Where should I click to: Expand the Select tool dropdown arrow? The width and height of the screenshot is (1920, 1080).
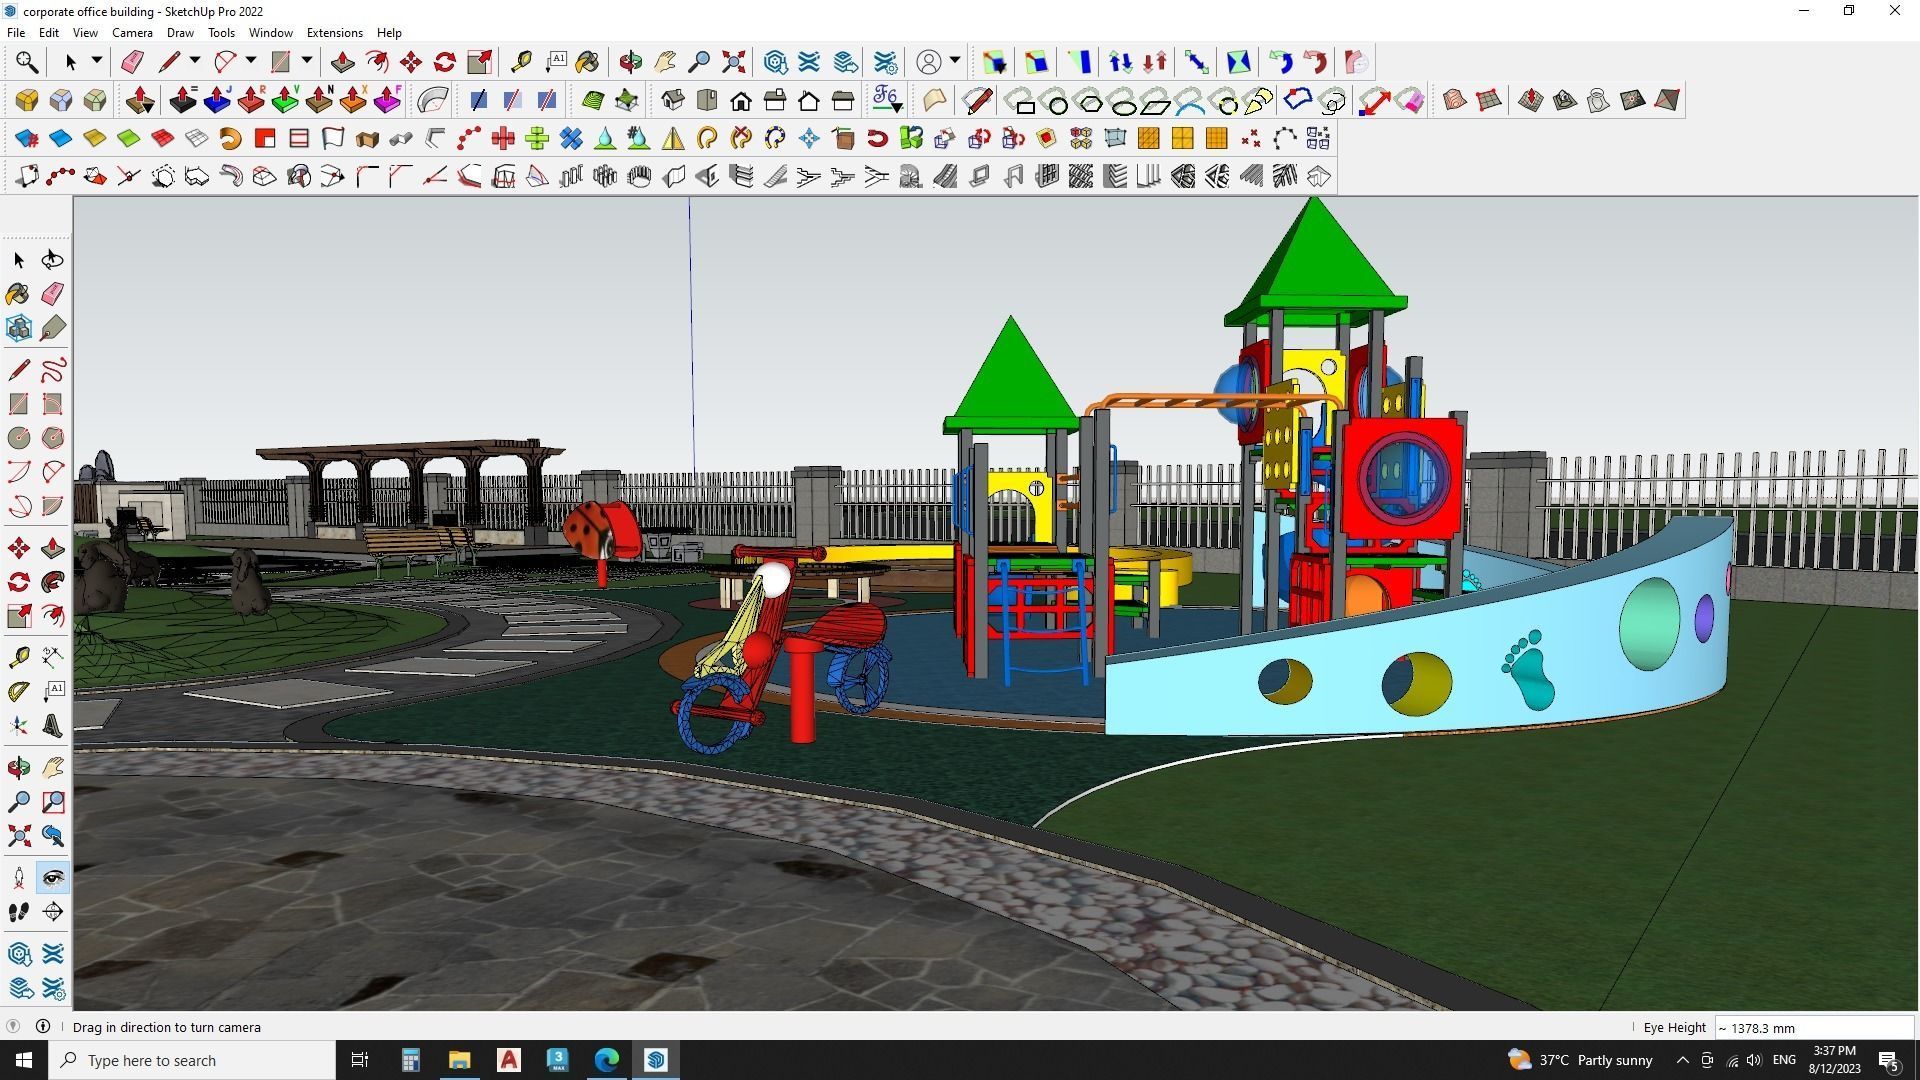pyautogui.click(x=97, y=61)
